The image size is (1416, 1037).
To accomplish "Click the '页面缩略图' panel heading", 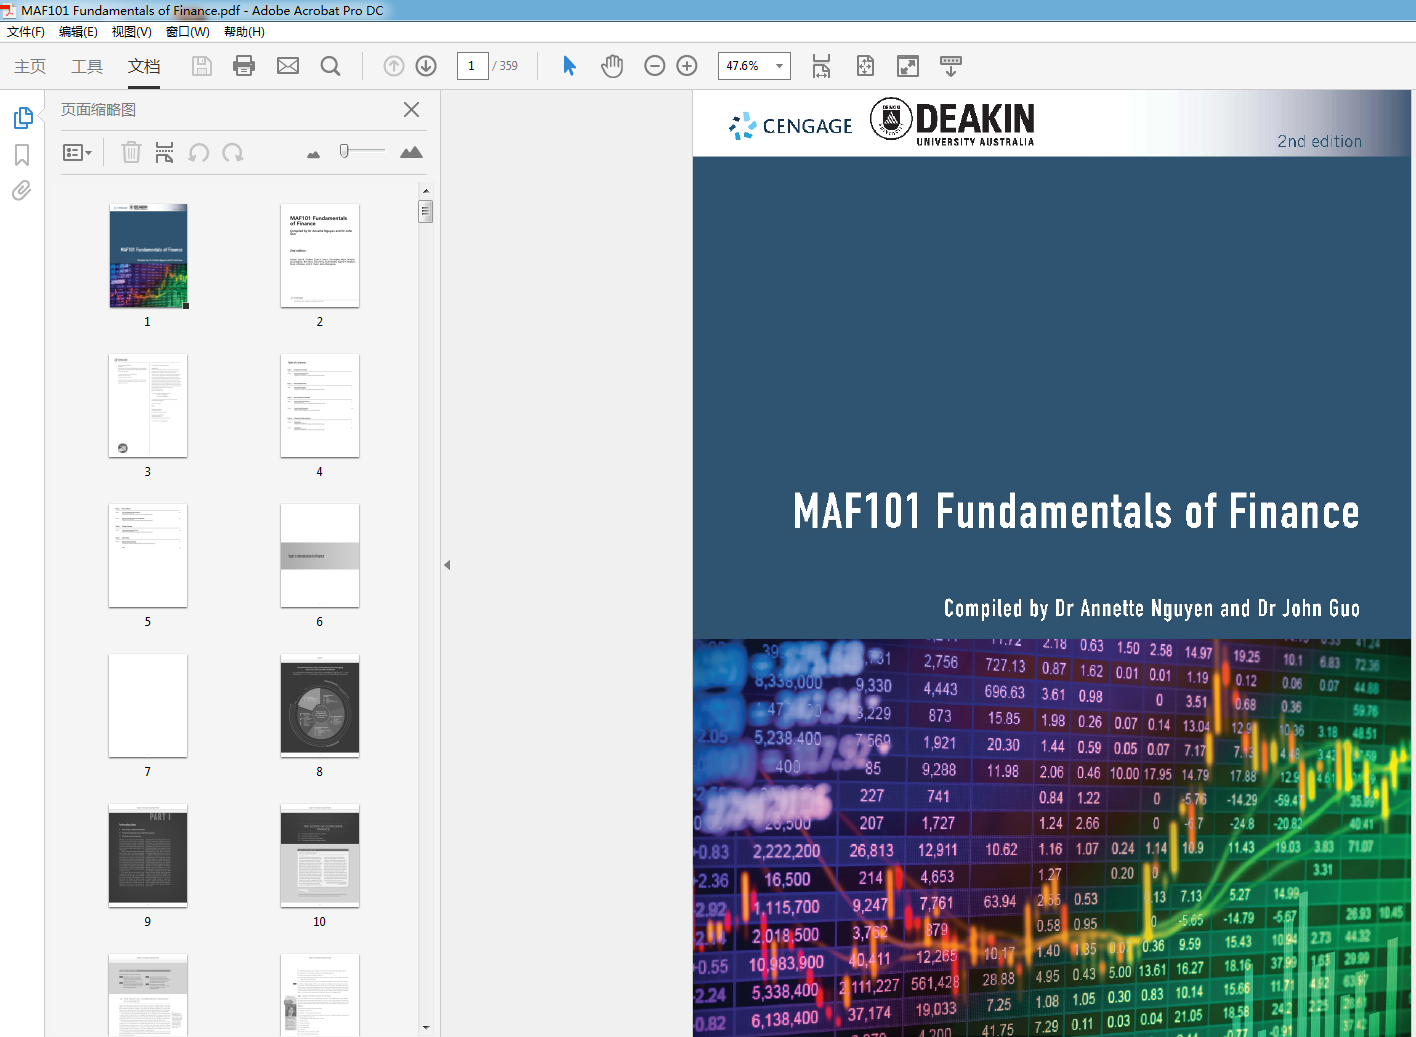I will pyautogui.click(x=98, y=109).
